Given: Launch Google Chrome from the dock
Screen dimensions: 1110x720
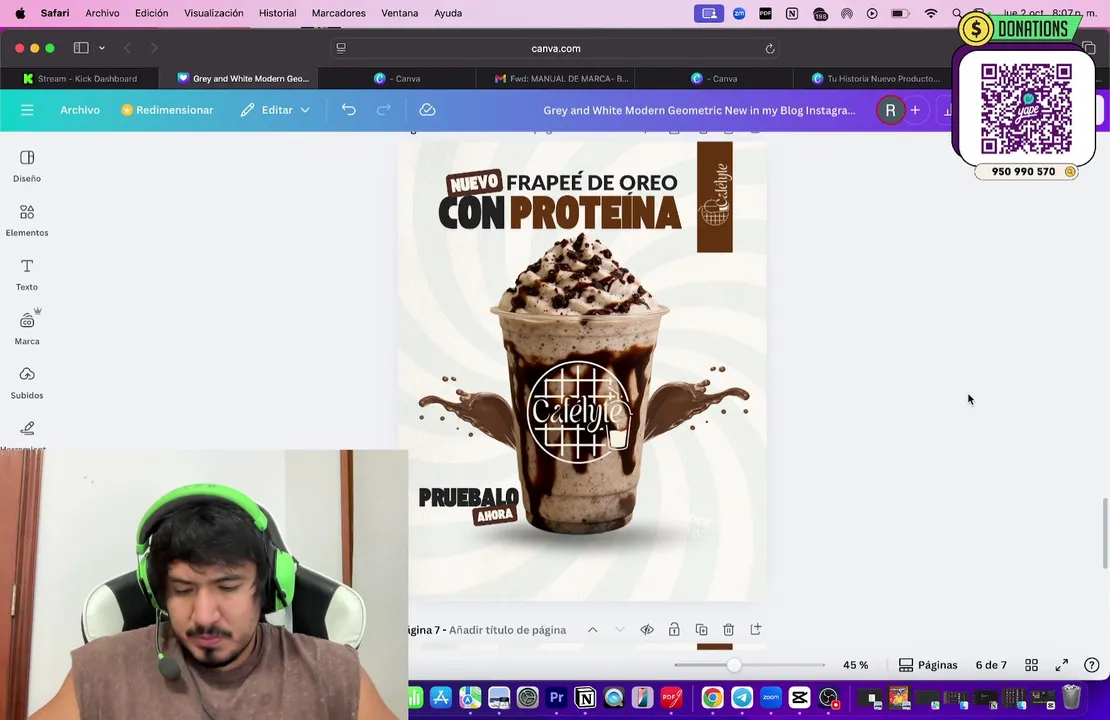Looking at the screenshot, I should tap(713, 698).
